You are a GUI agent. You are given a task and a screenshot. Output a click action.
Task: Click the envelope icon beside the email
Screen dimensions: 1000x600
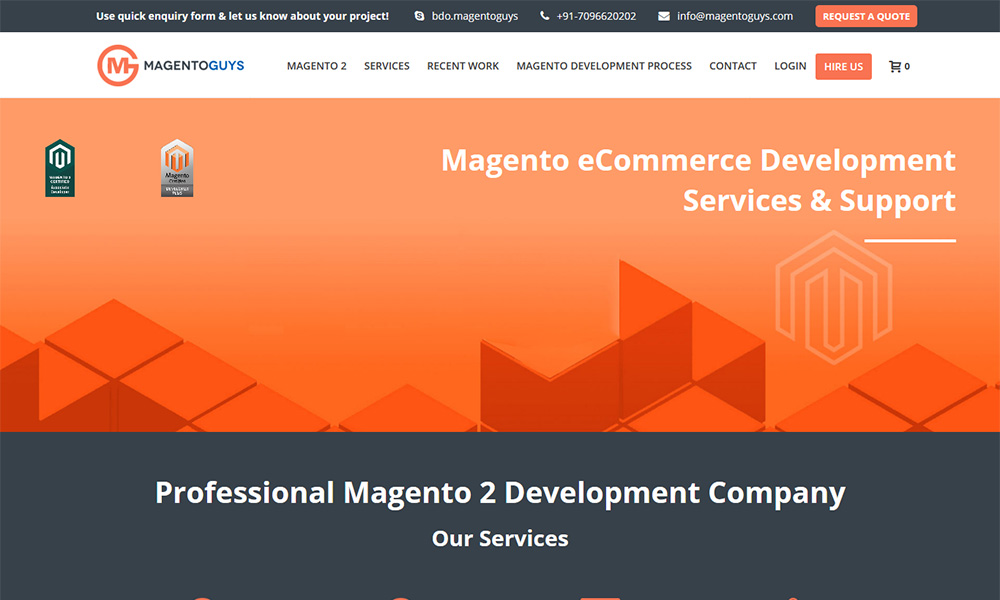point(663,16)
